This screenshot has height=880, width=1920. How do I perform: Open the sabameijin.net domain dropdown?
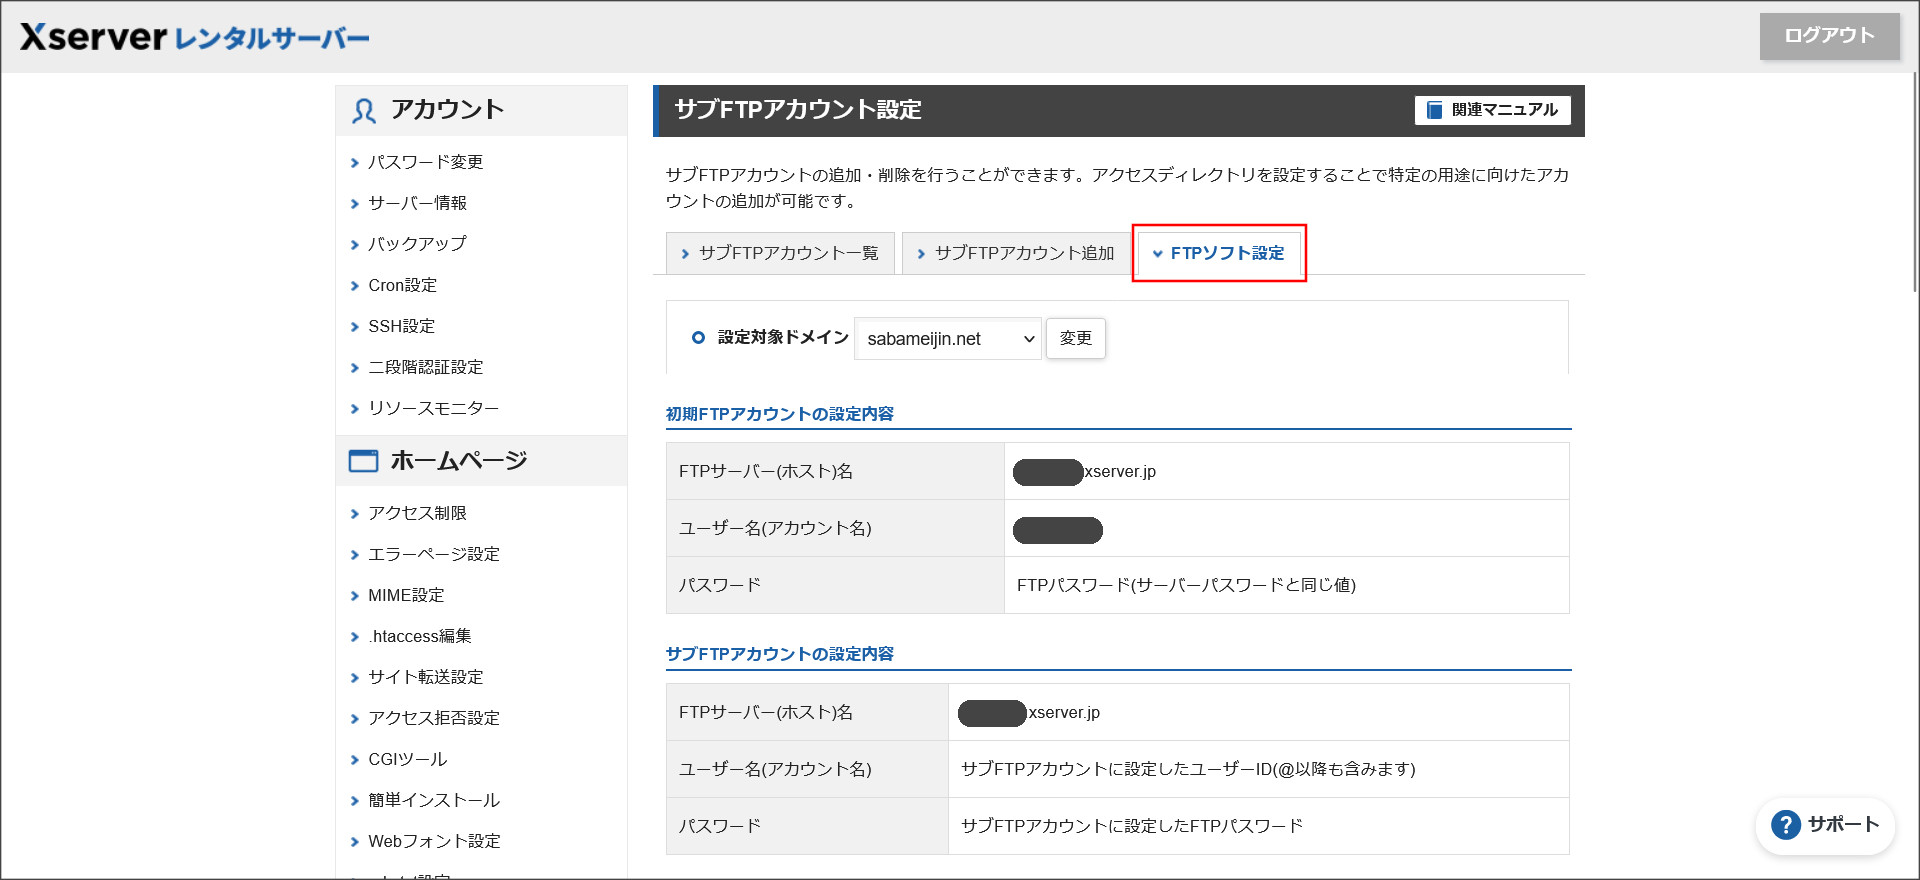click(948, 339)
